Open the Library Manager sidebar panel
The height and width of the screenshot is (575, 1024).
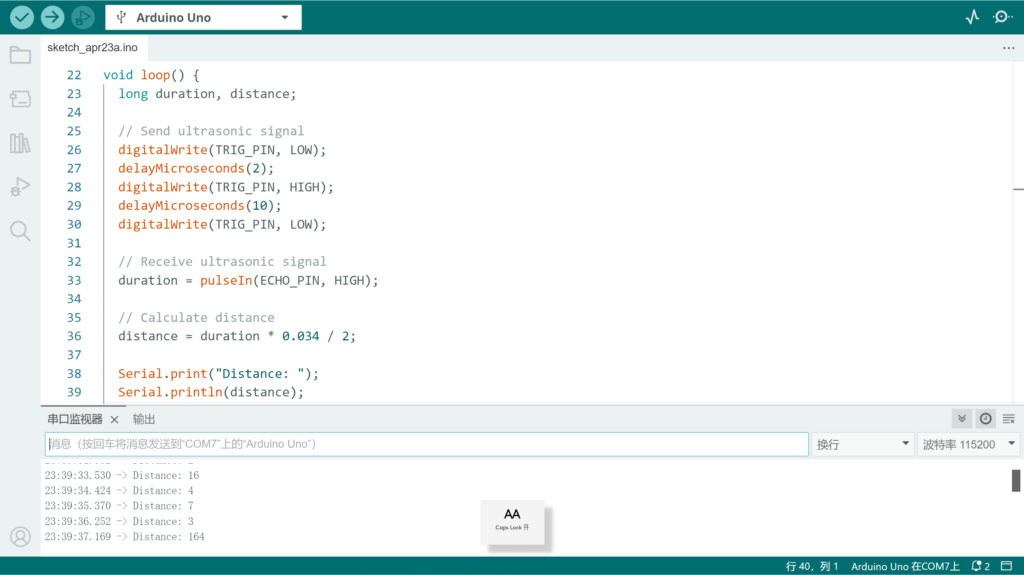pyautogui.click(x=20, y=143)
